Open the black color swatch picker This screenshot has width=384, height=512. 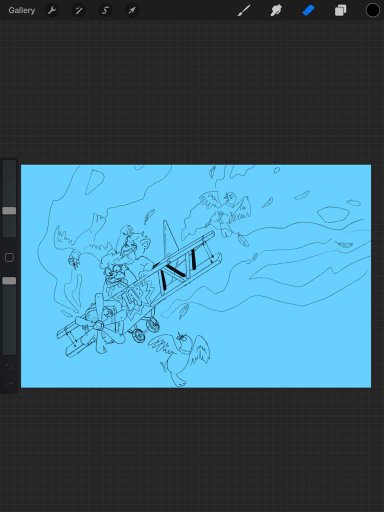373,10
